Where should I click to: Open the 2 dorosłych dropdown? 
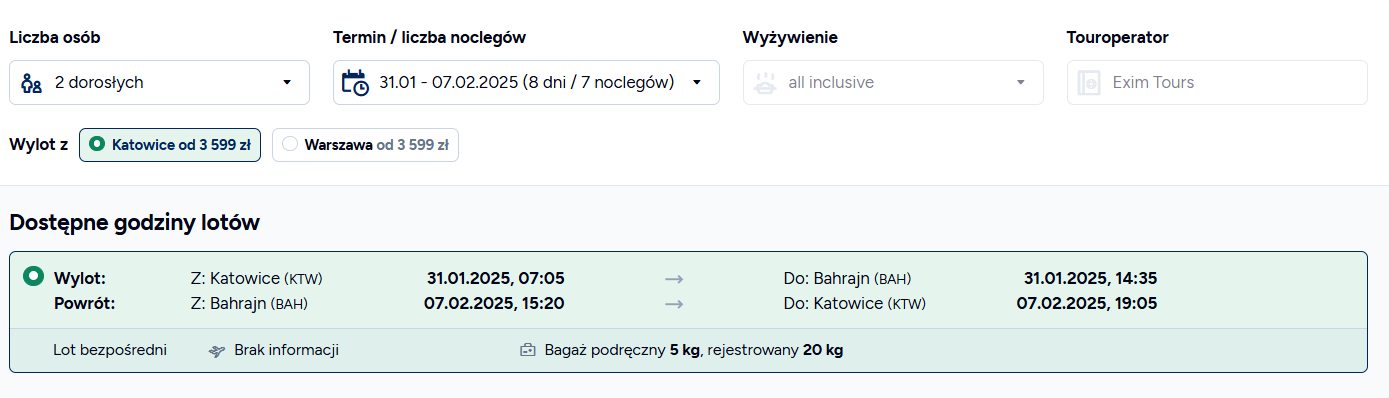coord(159,82)
